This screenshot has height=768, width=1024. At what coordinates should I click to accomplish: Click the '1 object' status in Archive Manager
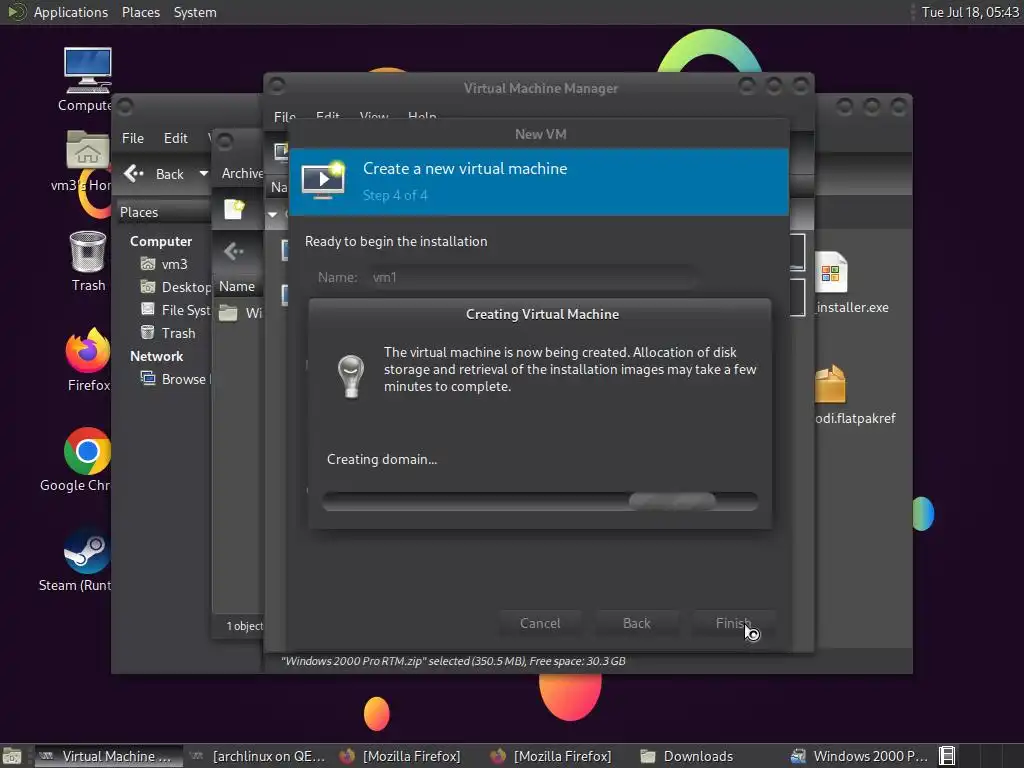[244, 626]
